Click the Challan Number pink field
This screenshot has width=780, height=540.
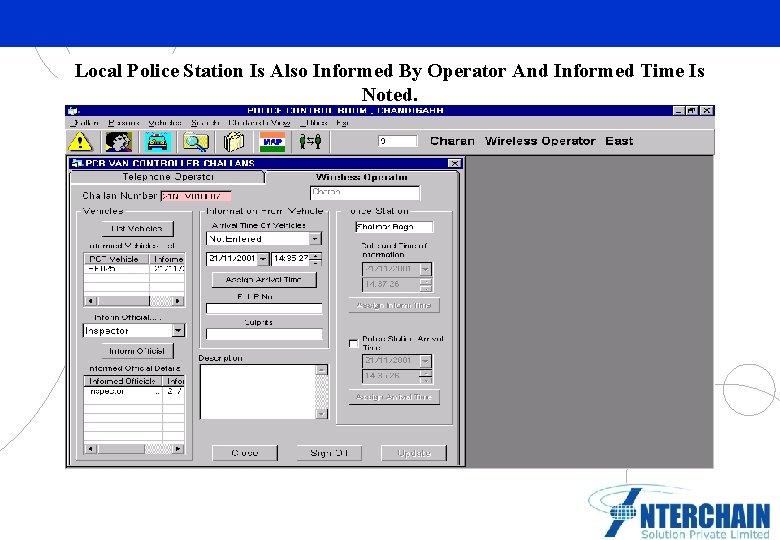196,196
